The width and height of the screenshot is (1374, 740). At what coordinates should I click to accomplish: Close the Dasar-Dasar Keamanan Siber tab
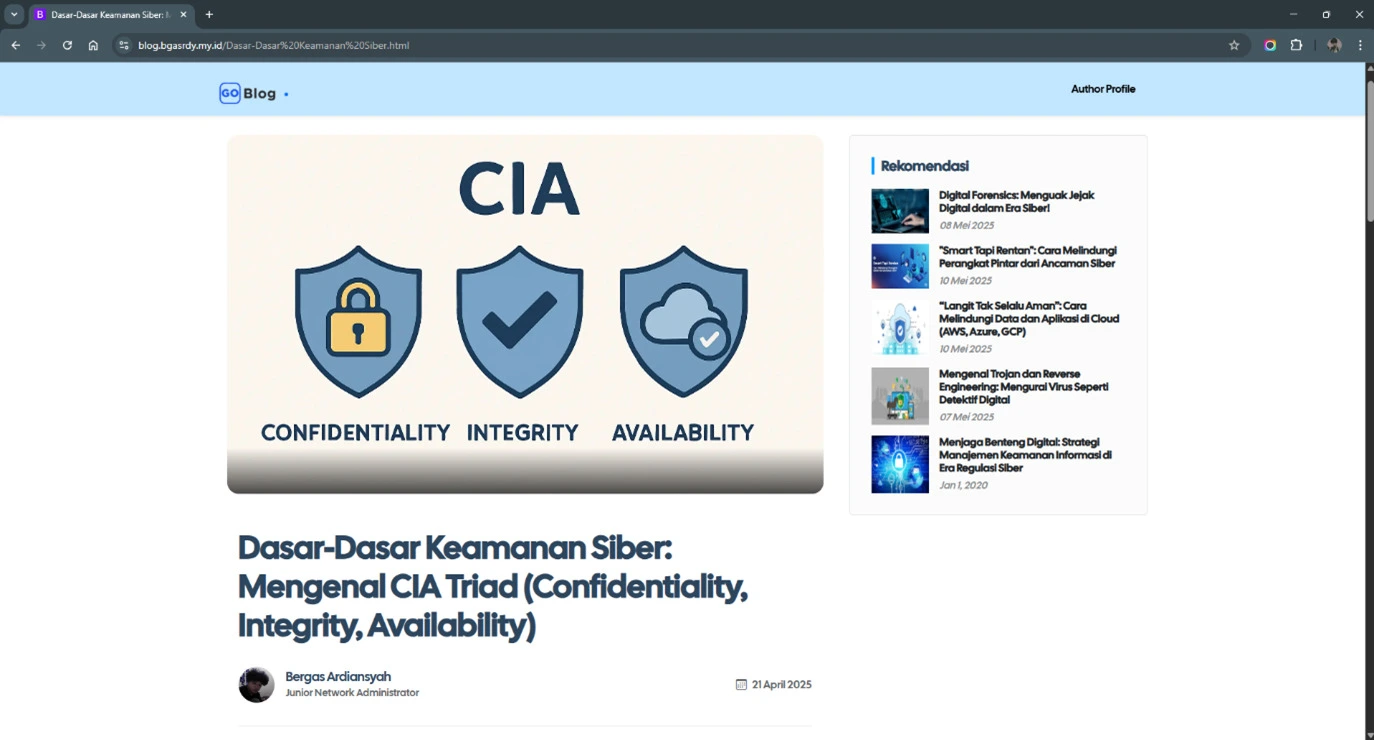click(183, 15)
